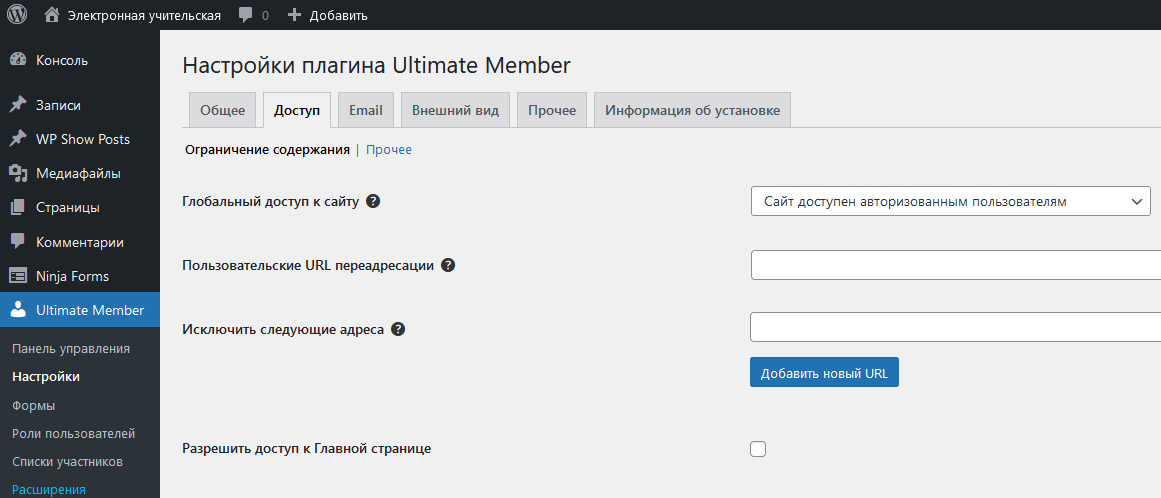Click help icon for Пользовательские URL переадресации
The height and width of the screenshot is (498, 1161).
(x=447, y=265)
